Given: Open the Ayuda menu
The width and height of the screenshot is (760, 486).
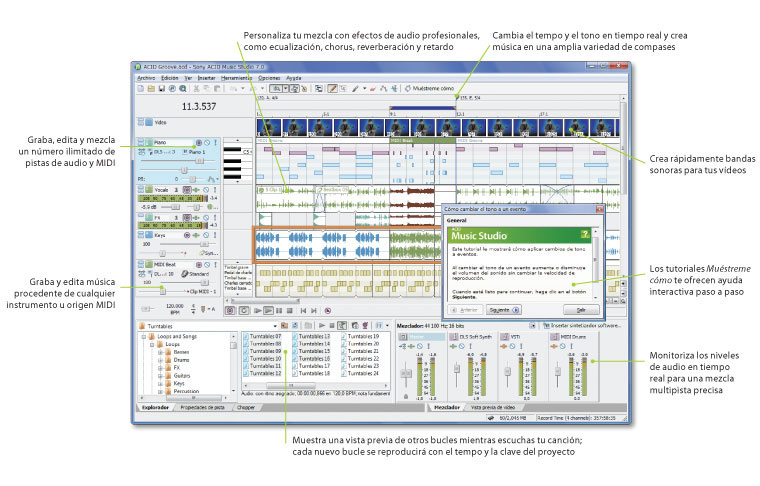Looking at the screenshot, I should pyautogui.click(x=294, y=78).
